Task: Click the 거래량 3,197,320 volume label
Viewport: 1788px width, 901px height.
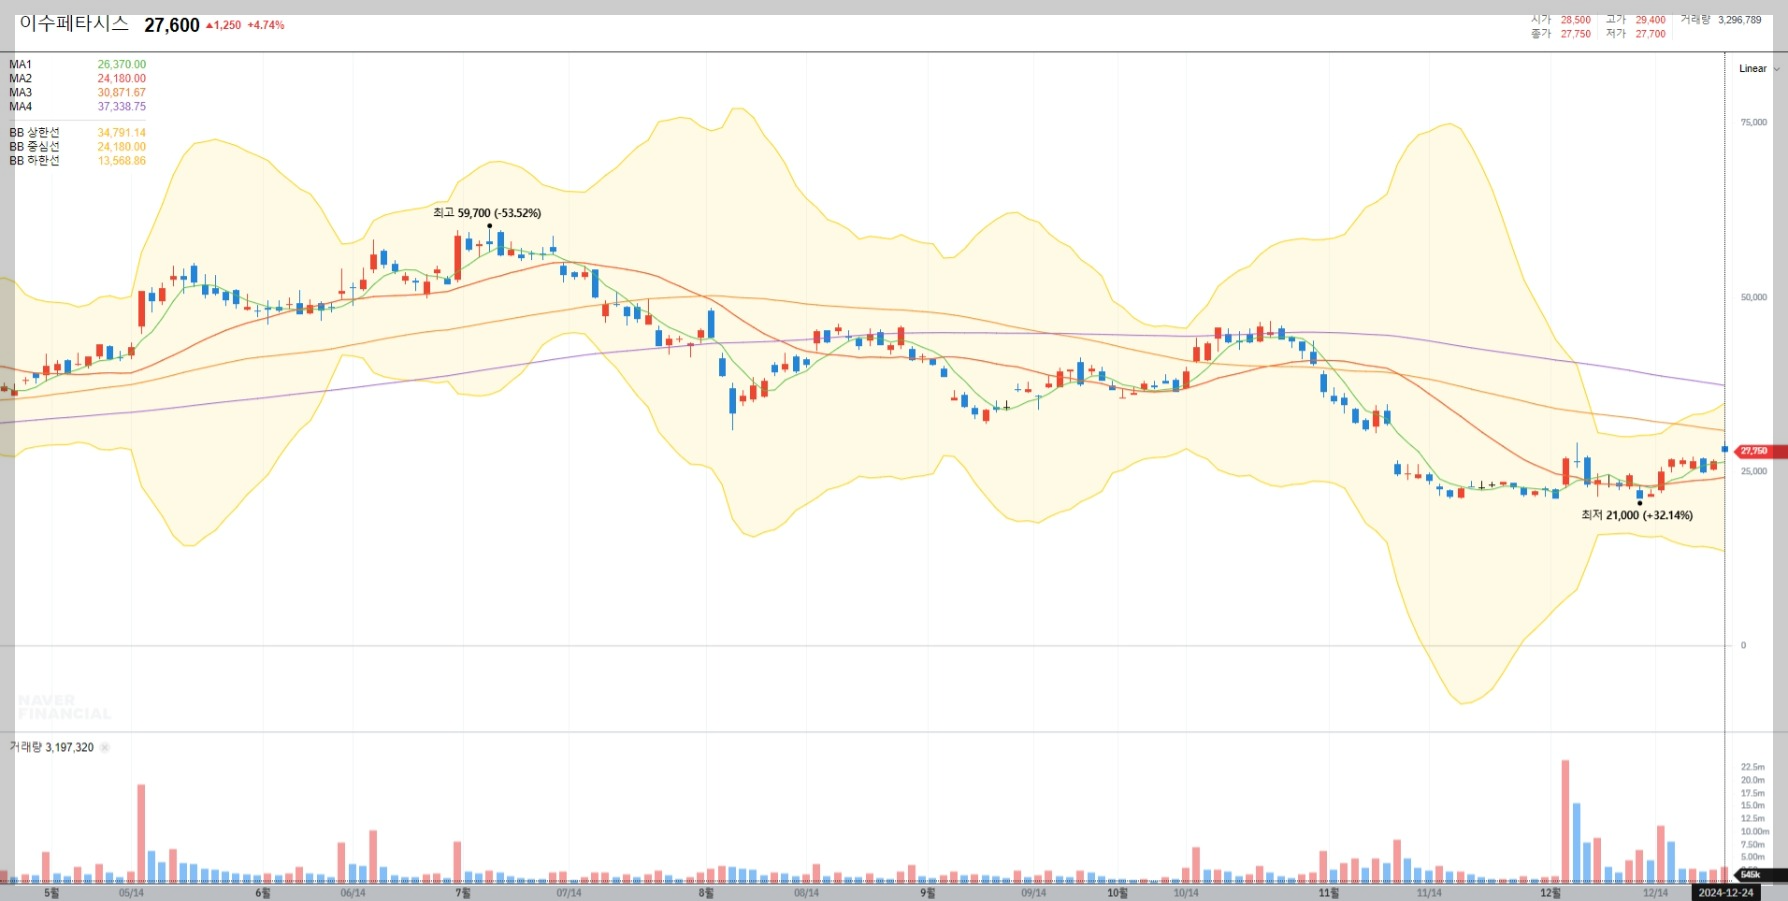Action: click(x=52, y=747)
